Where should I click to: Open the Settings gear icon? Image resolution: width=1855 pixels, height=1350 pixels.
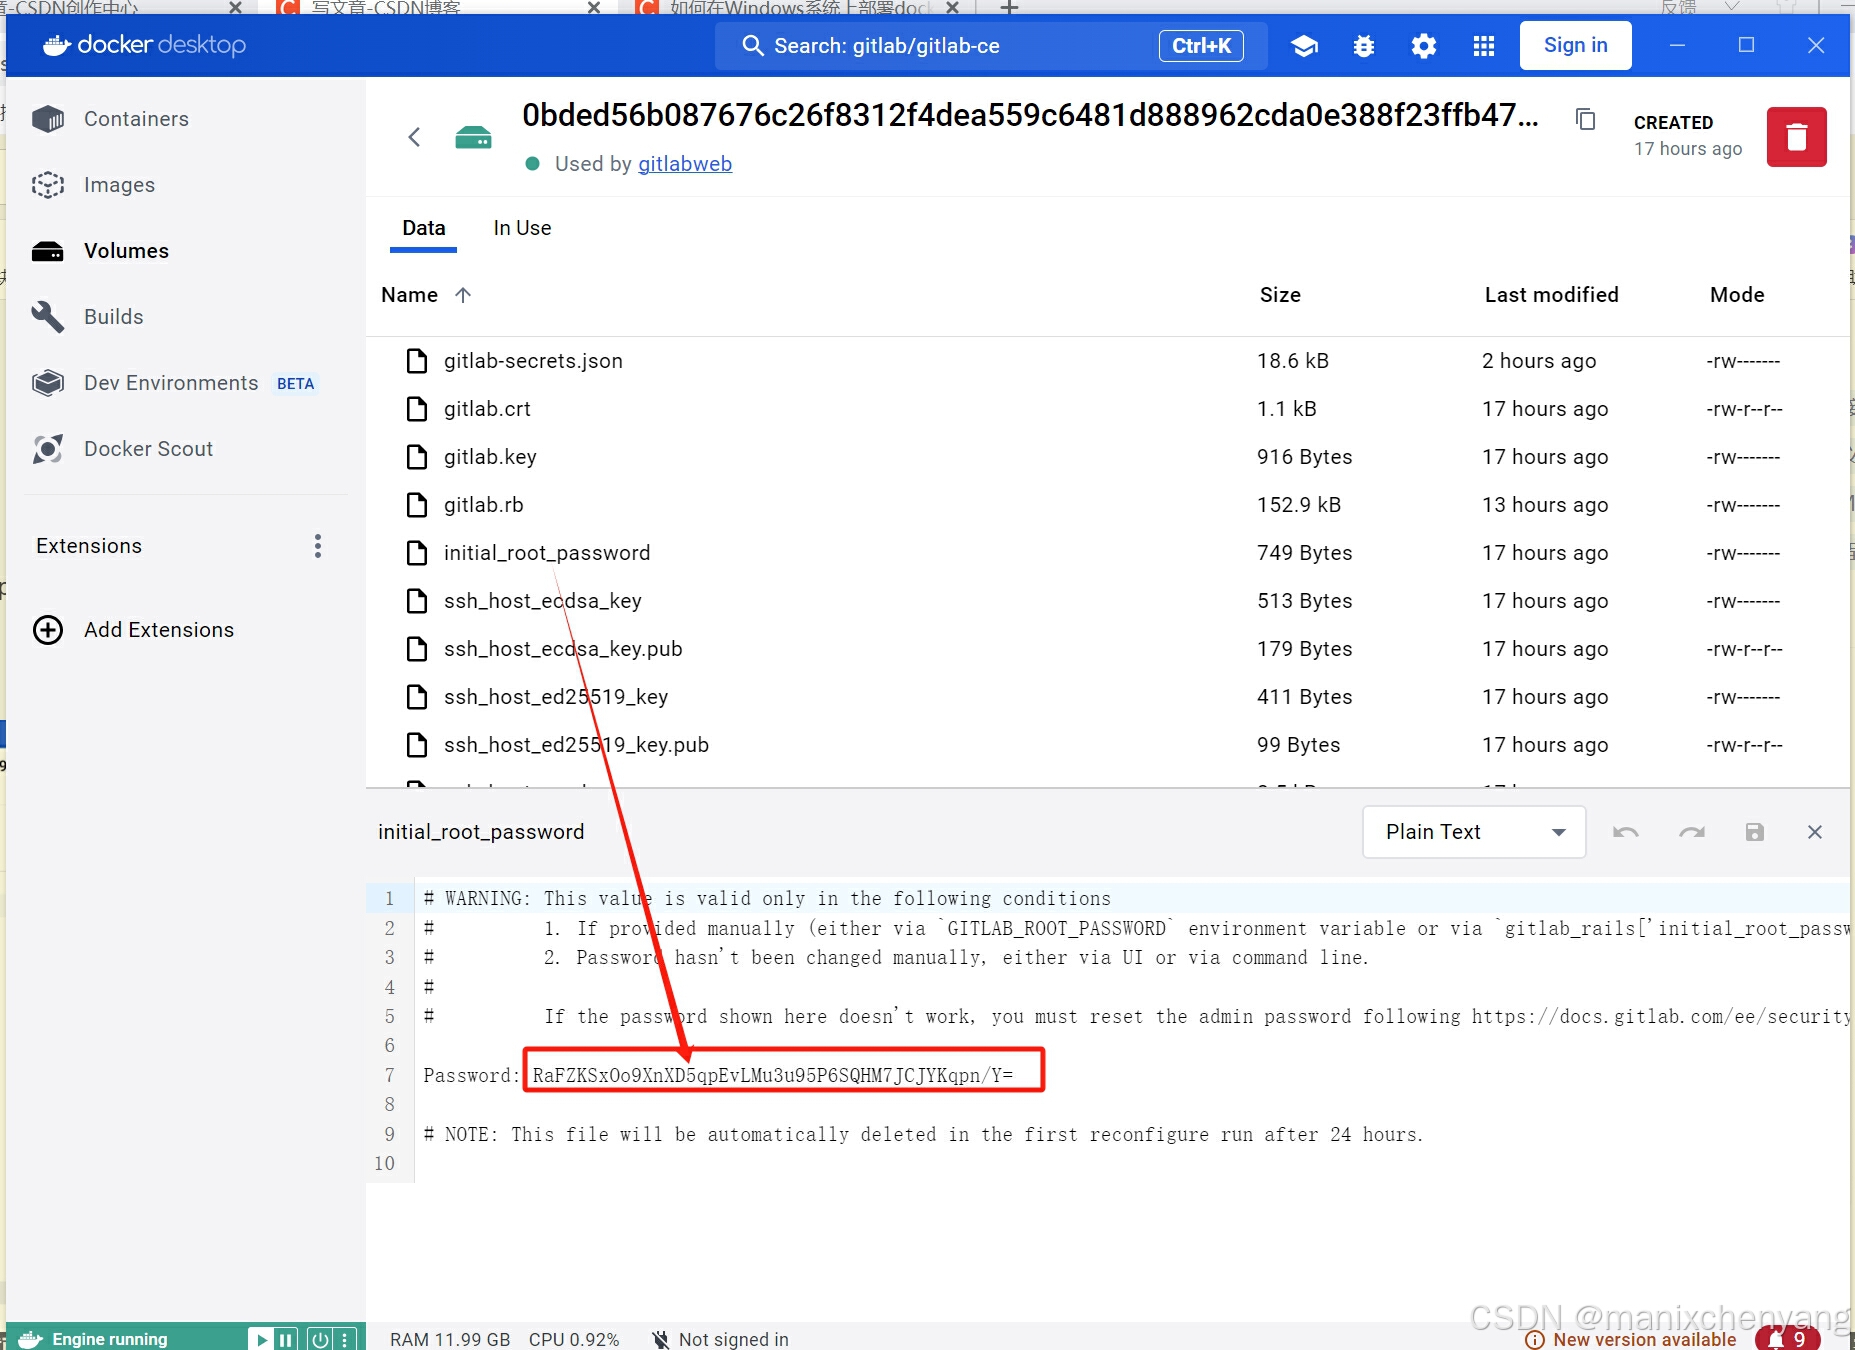[1424, 46]
